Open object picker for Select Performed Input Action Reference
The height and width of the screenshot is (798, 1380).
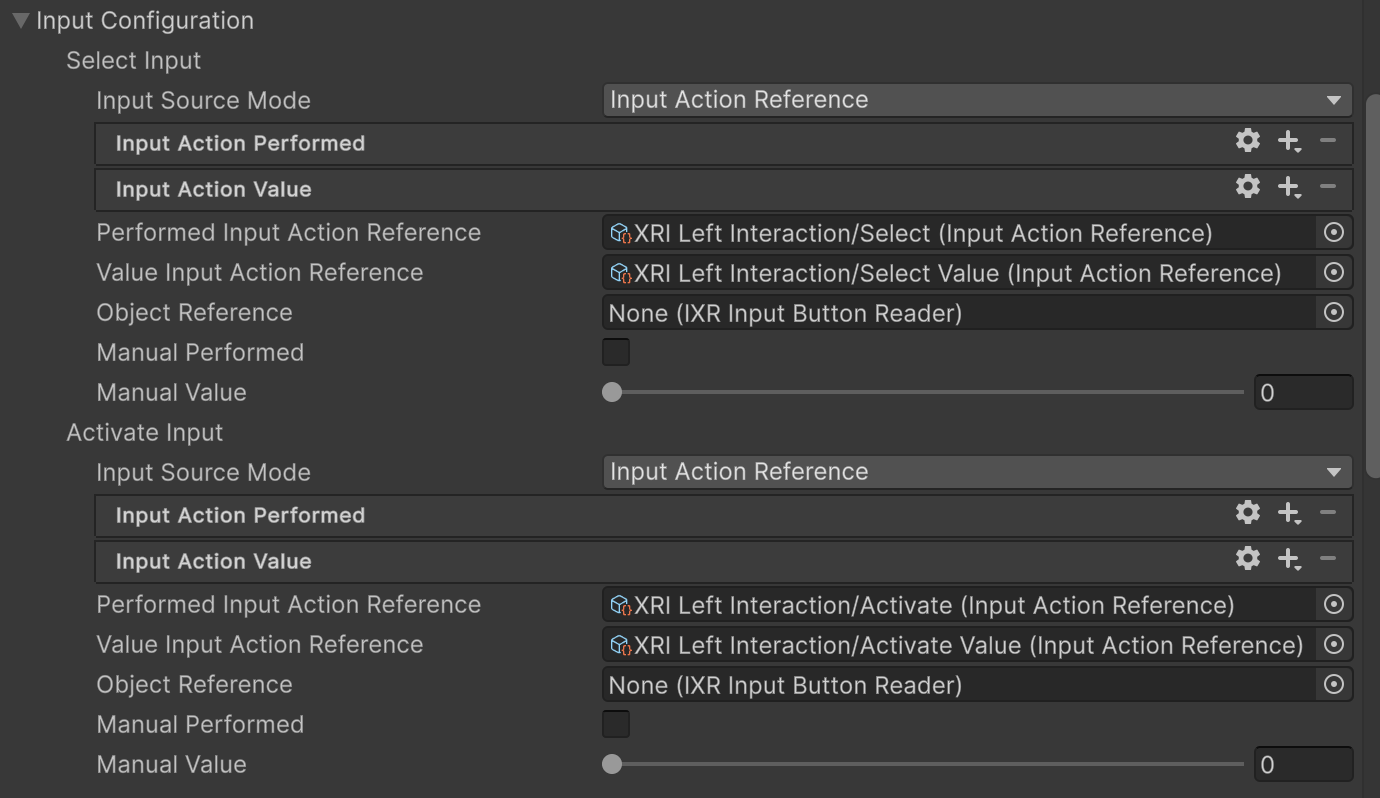[1333, 233]
